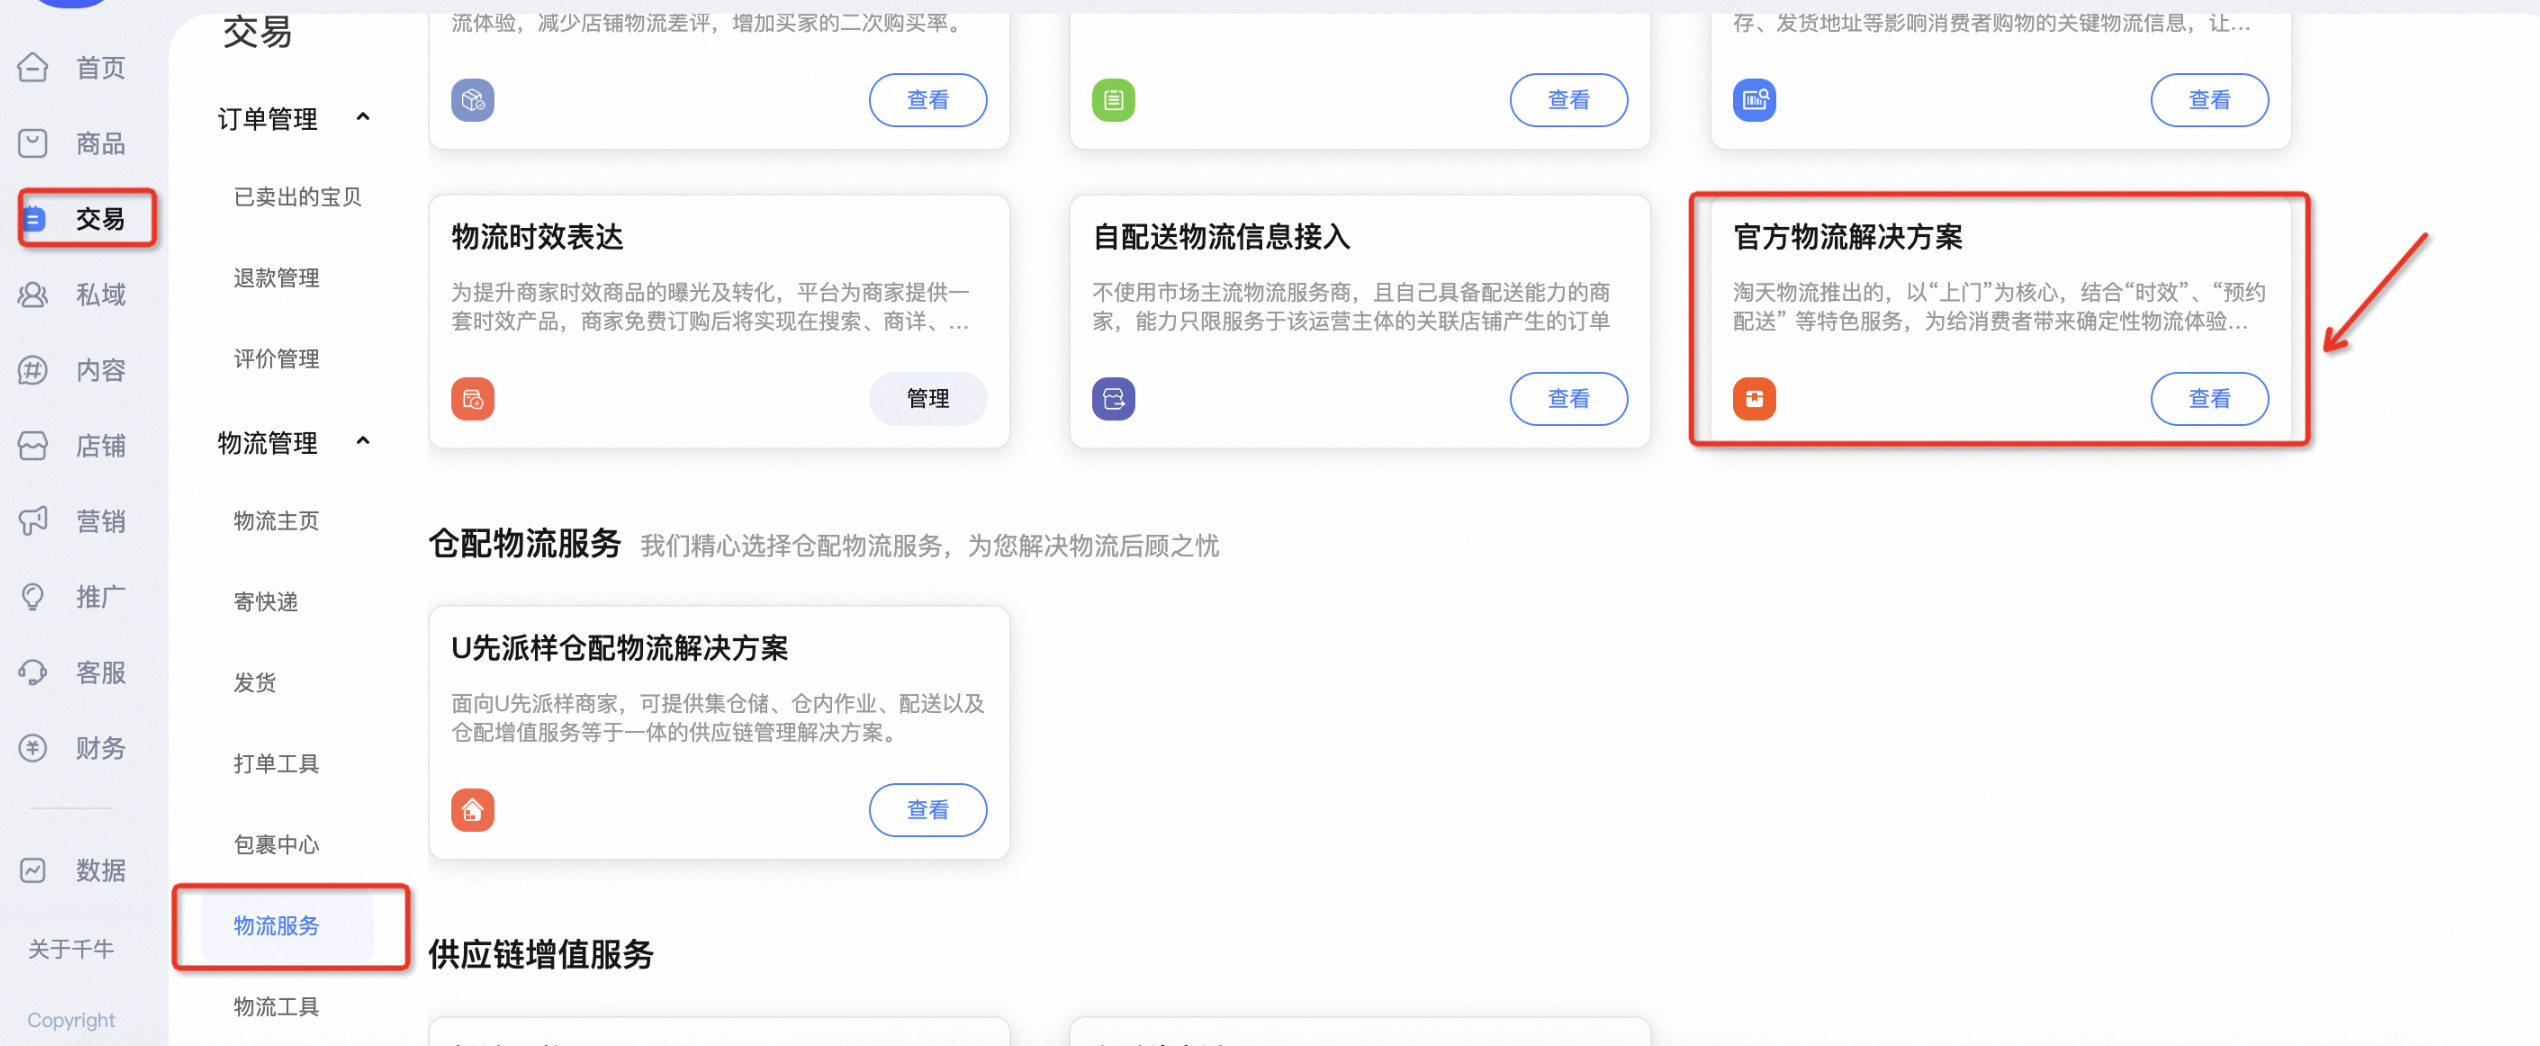Open 打单工具 menu item
The width and height of the screenshot is (2540, 1046).
click(x=276, y=764)
